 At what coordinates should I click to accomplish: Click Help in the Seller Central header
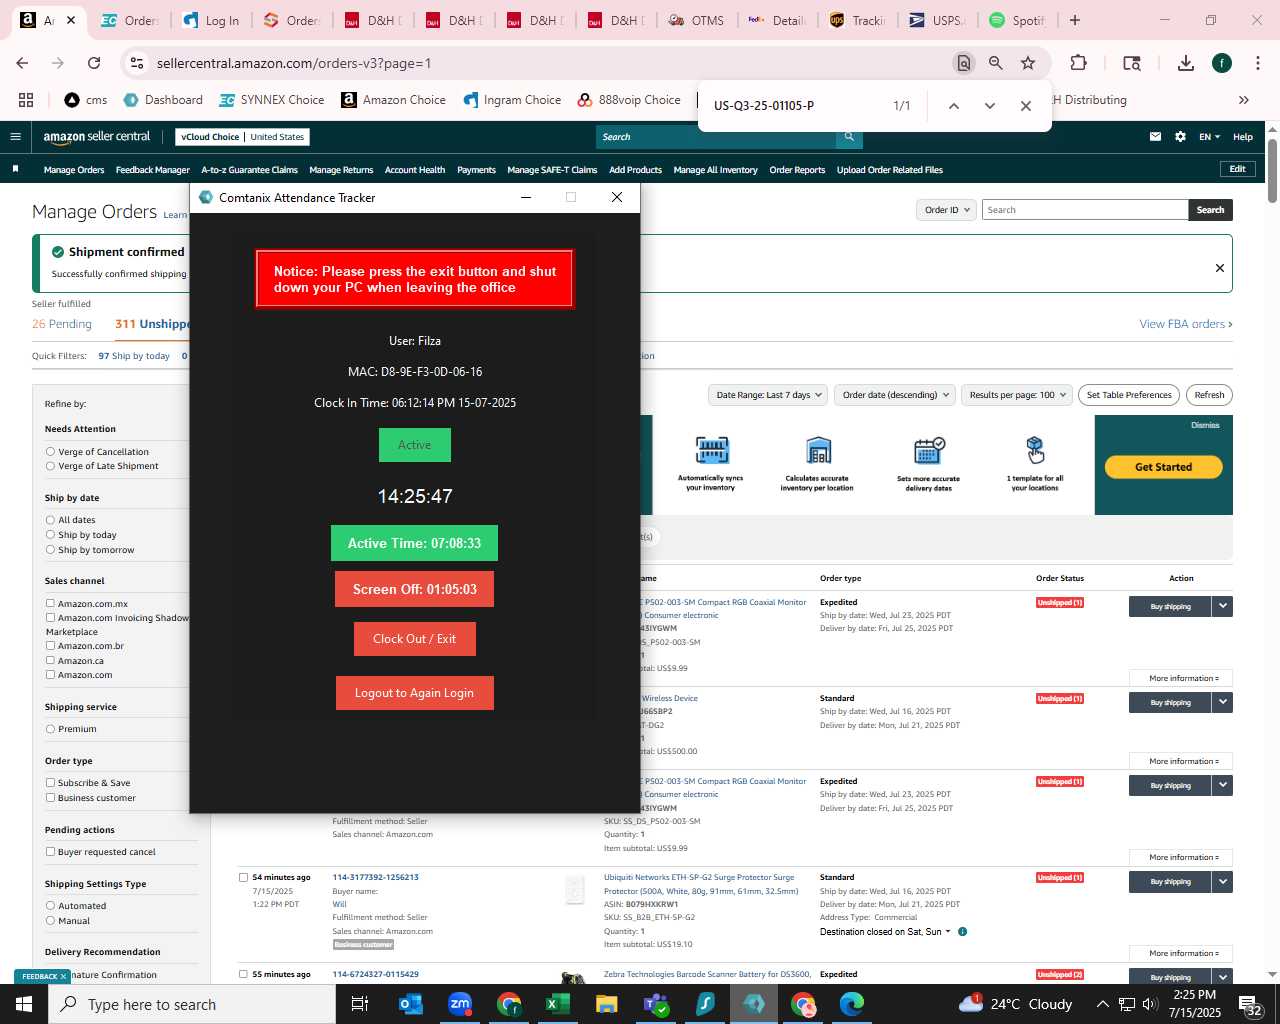coord(1243,137)
